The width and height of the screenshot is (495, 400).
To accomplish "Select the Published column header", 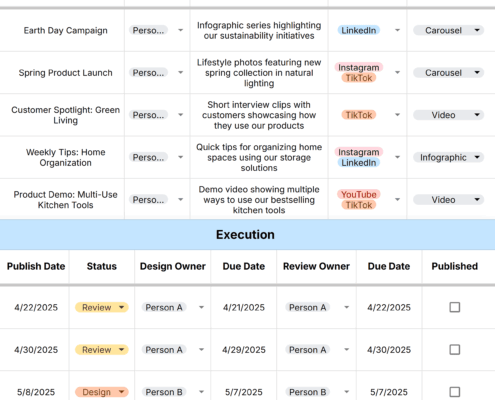I will [455, 266].
